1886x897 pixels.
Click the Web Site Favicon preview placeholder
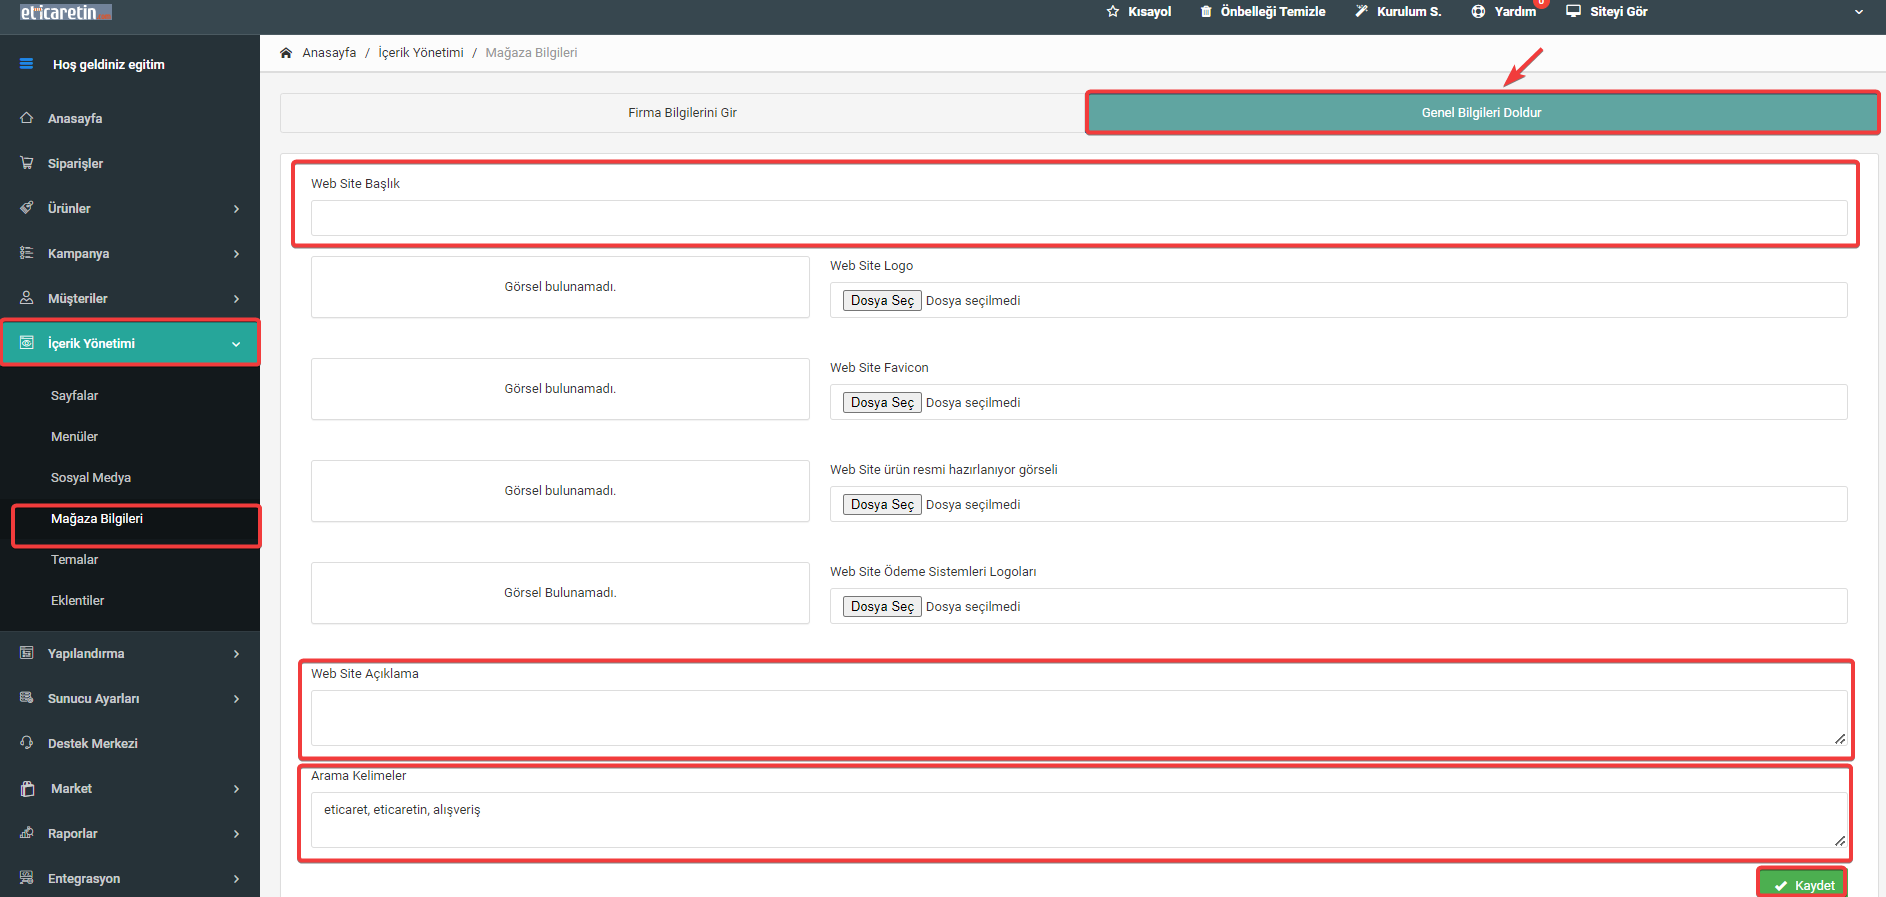pyautogui.click(x=560, y=389)
